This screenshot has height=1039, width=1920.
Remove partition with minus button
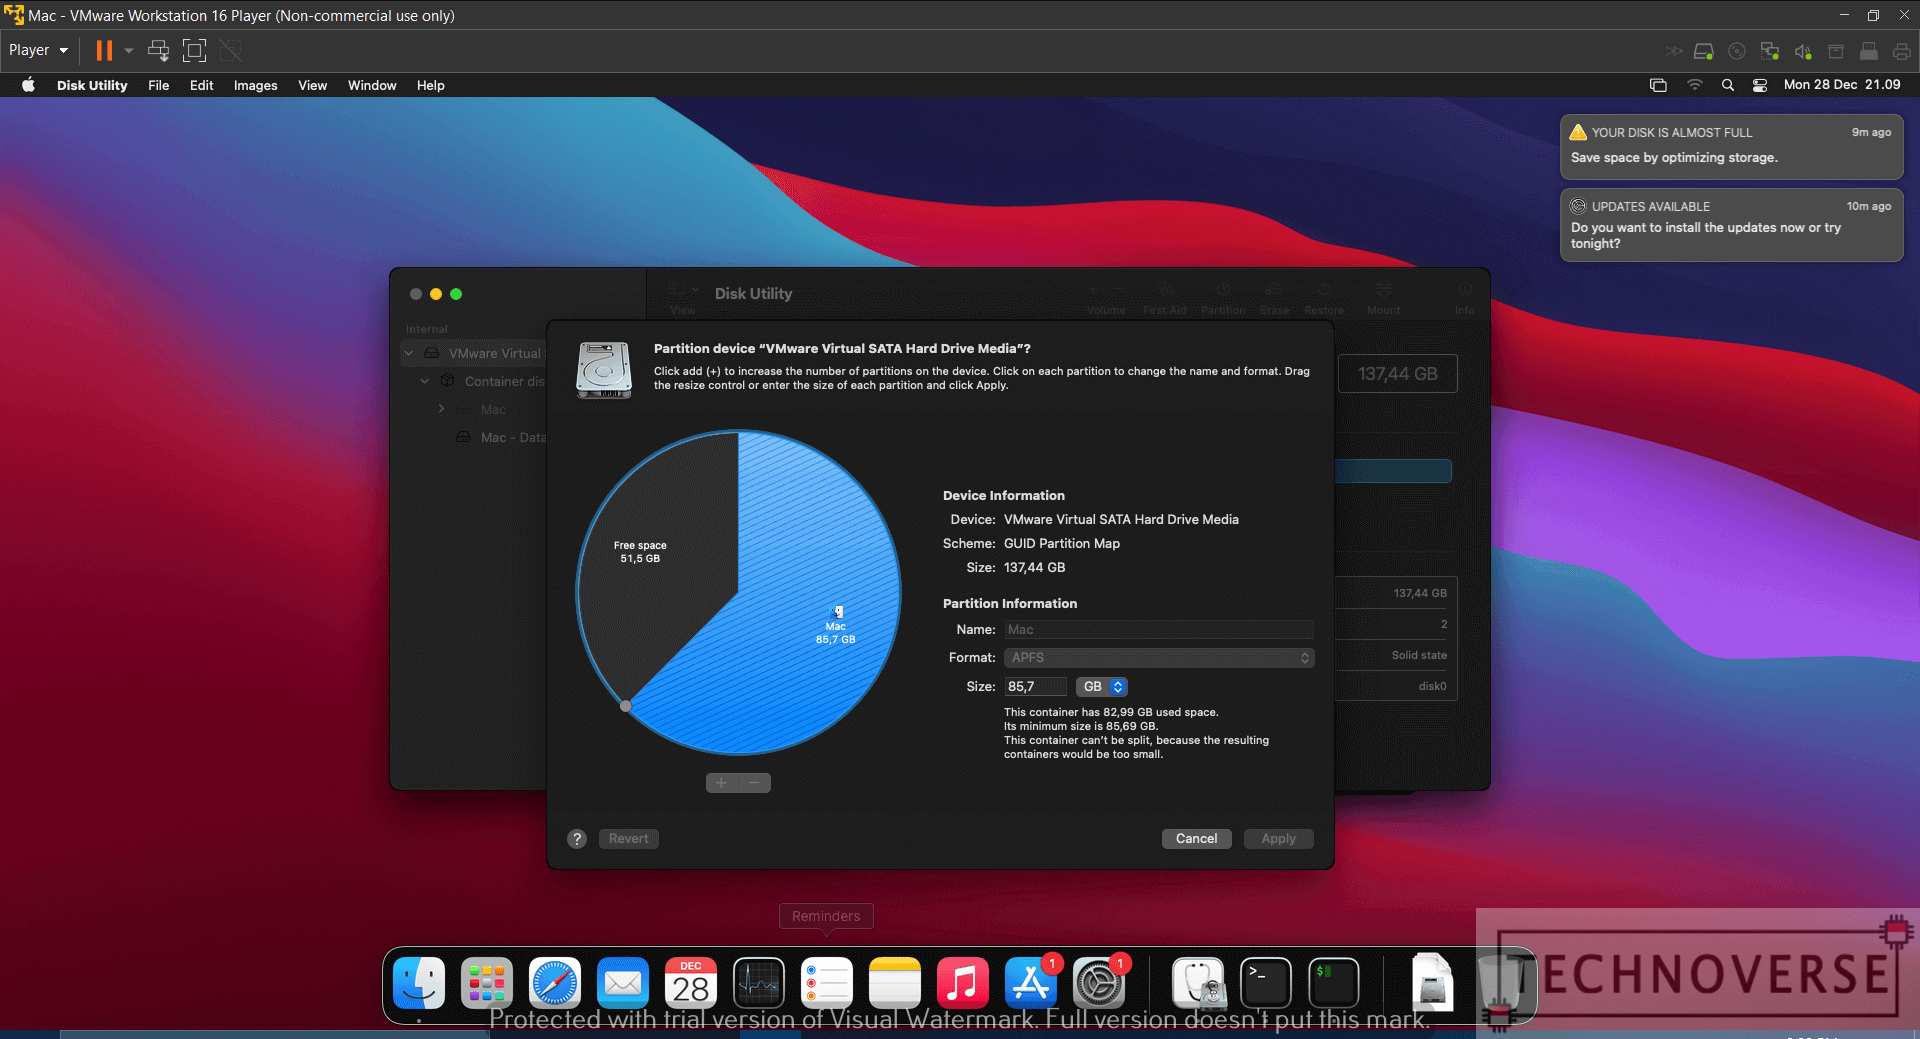755,783
